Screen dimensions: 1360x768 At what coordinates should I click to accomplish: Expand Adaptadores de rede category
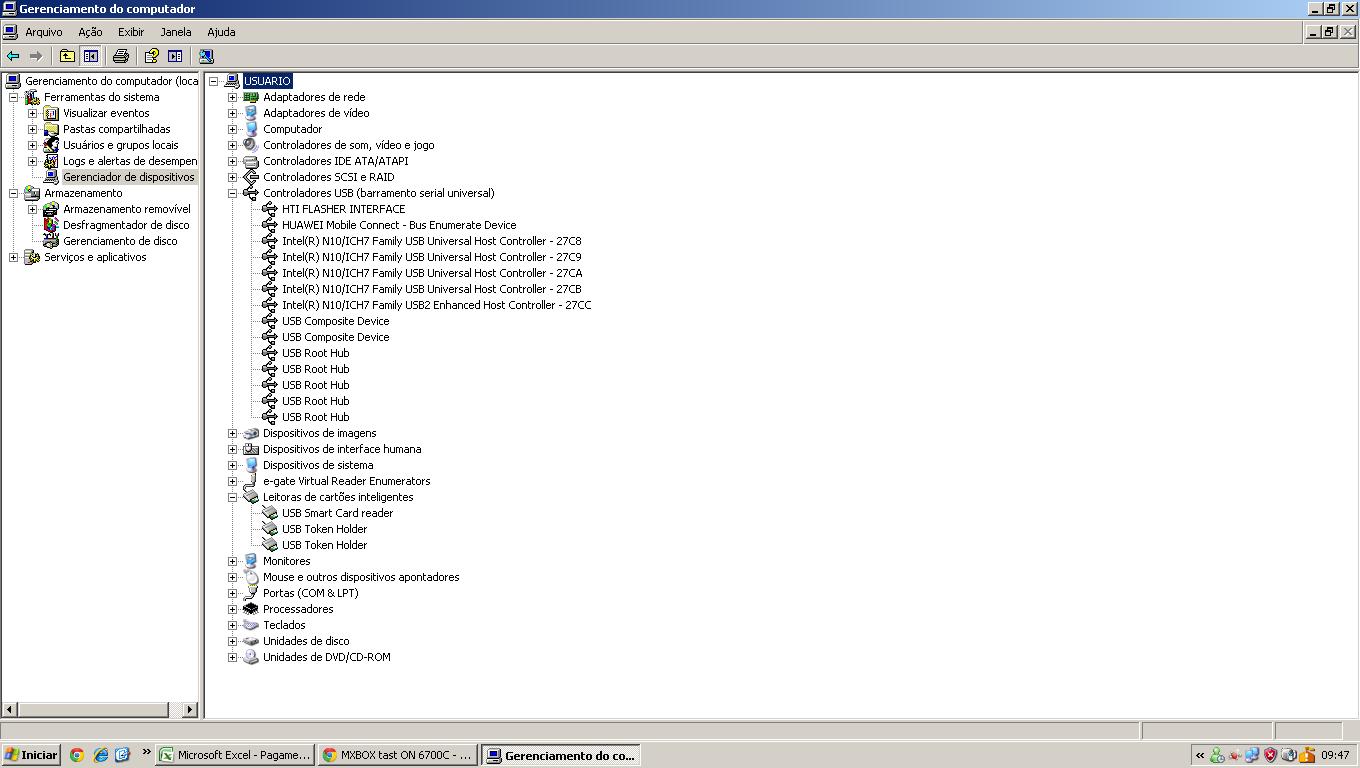coord(233,97)
